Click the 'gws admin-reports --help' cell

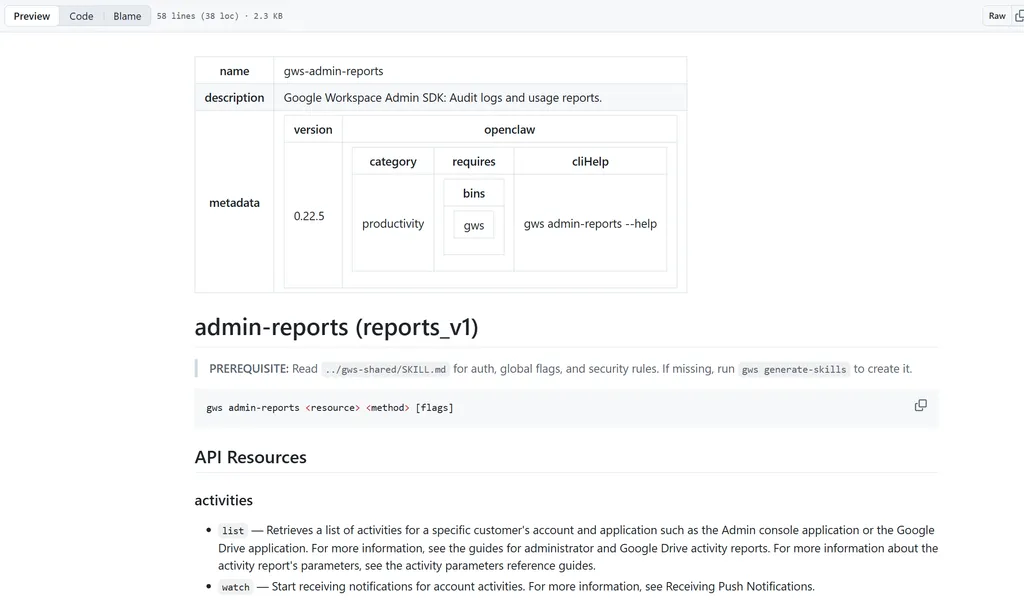(x=590, y=223)
